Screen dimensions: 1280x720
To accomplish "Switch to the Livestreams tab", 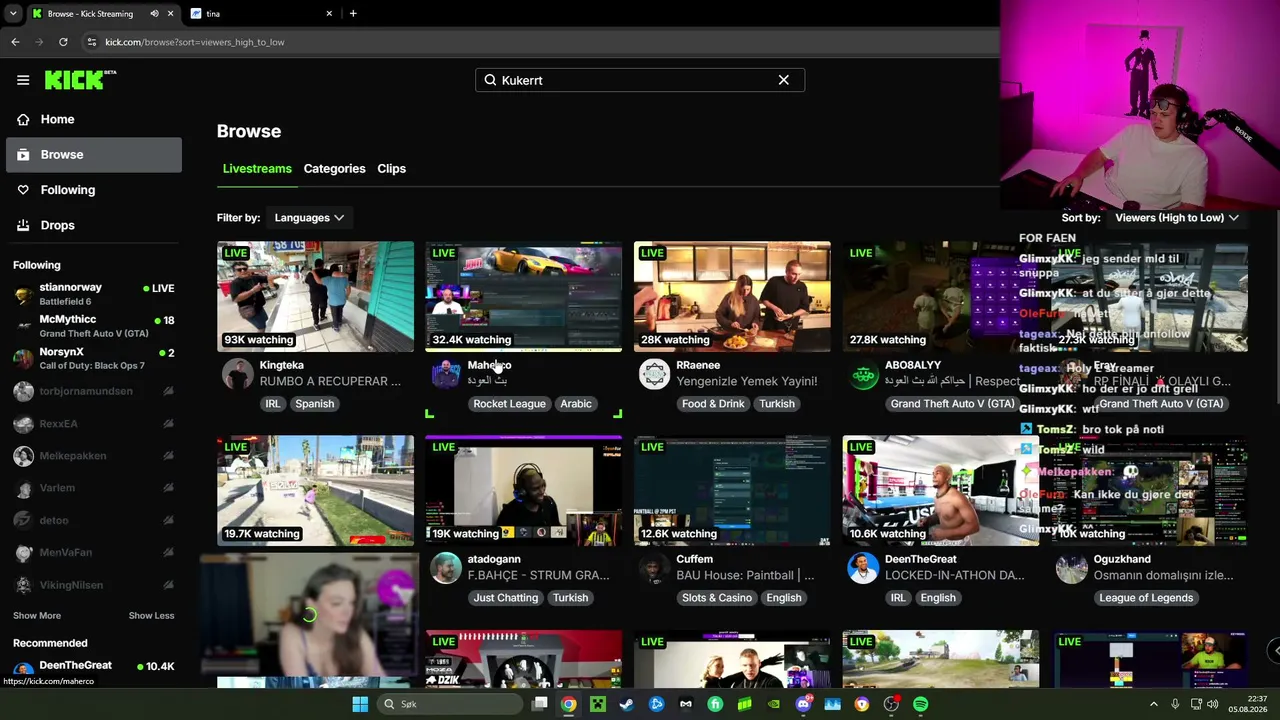I will 257,169.
